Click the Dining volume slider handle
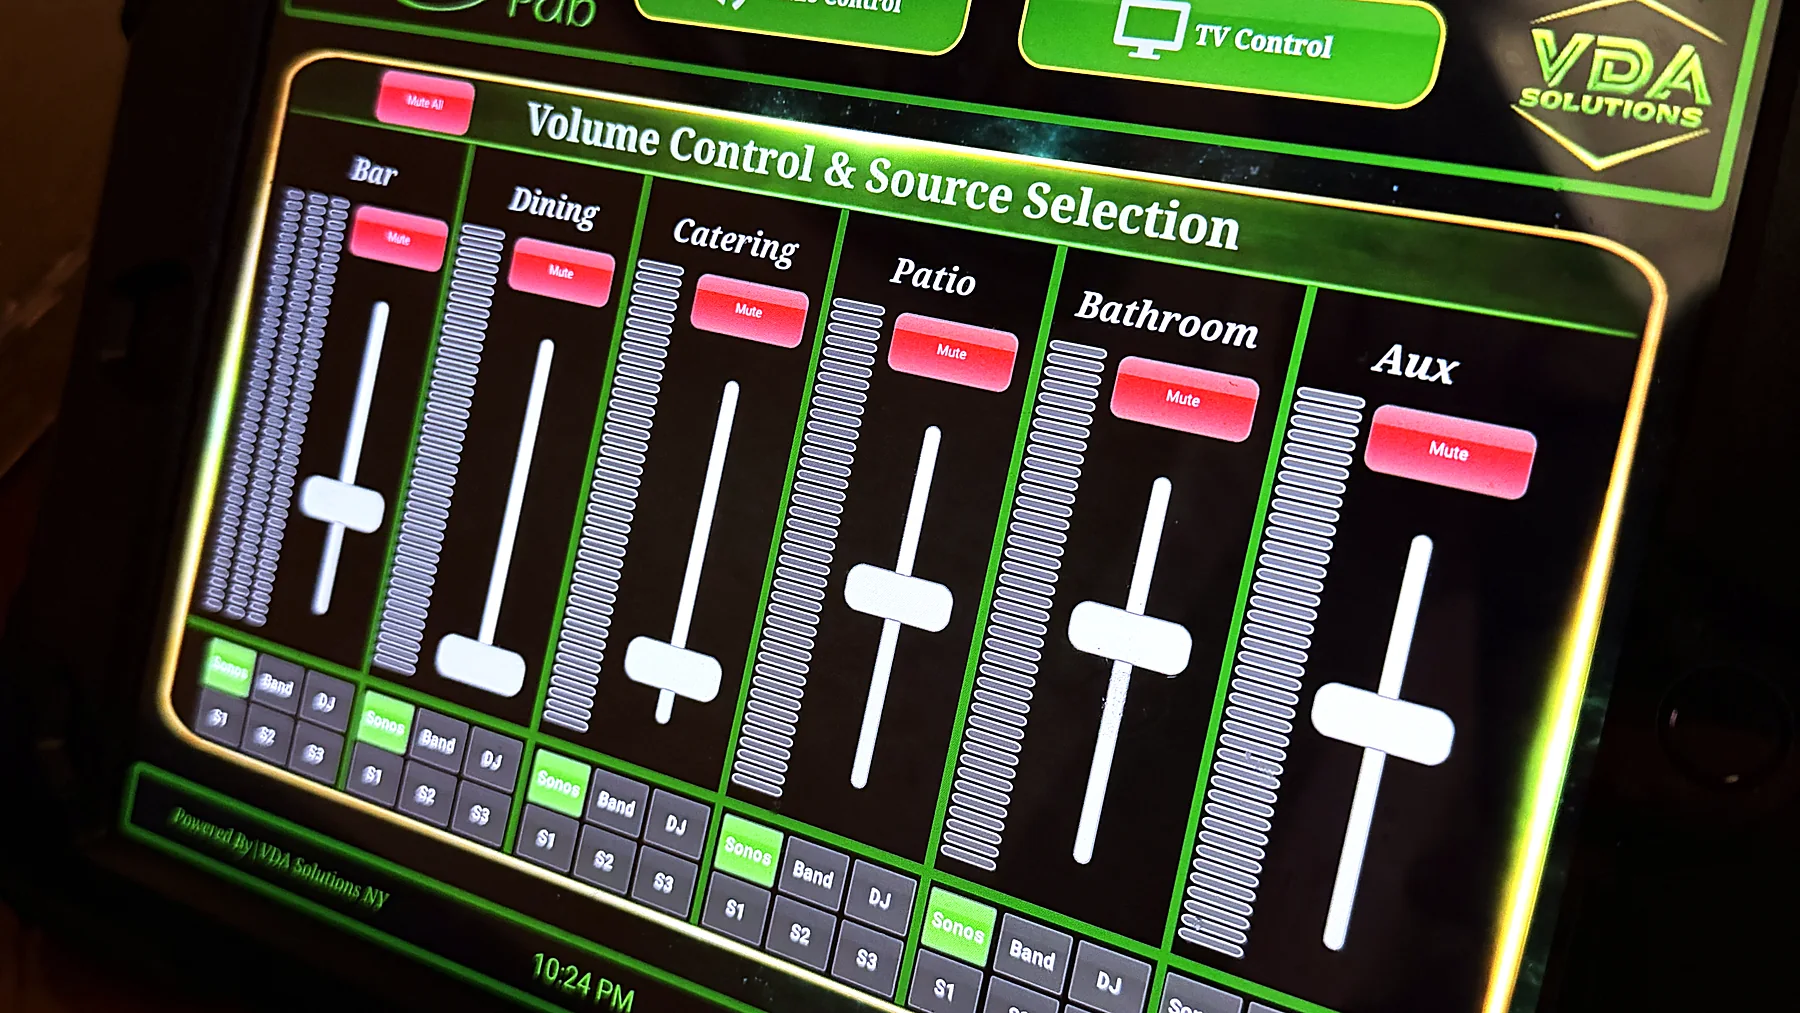The image size is (1800, 1013). pos(481,664)
